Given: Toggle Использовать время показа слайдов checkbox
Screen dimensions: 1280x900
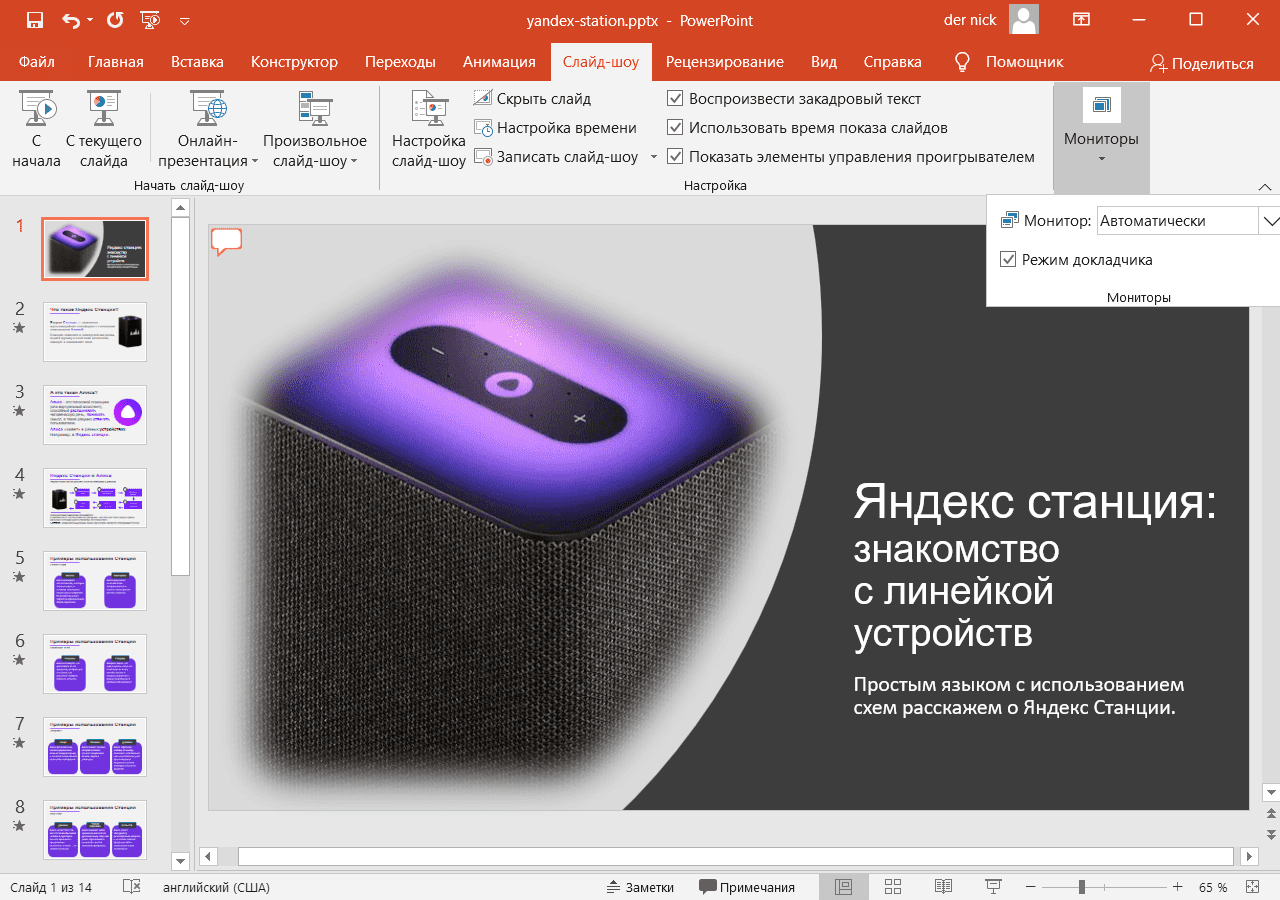Looking at the screenshot, I should 675,128.
